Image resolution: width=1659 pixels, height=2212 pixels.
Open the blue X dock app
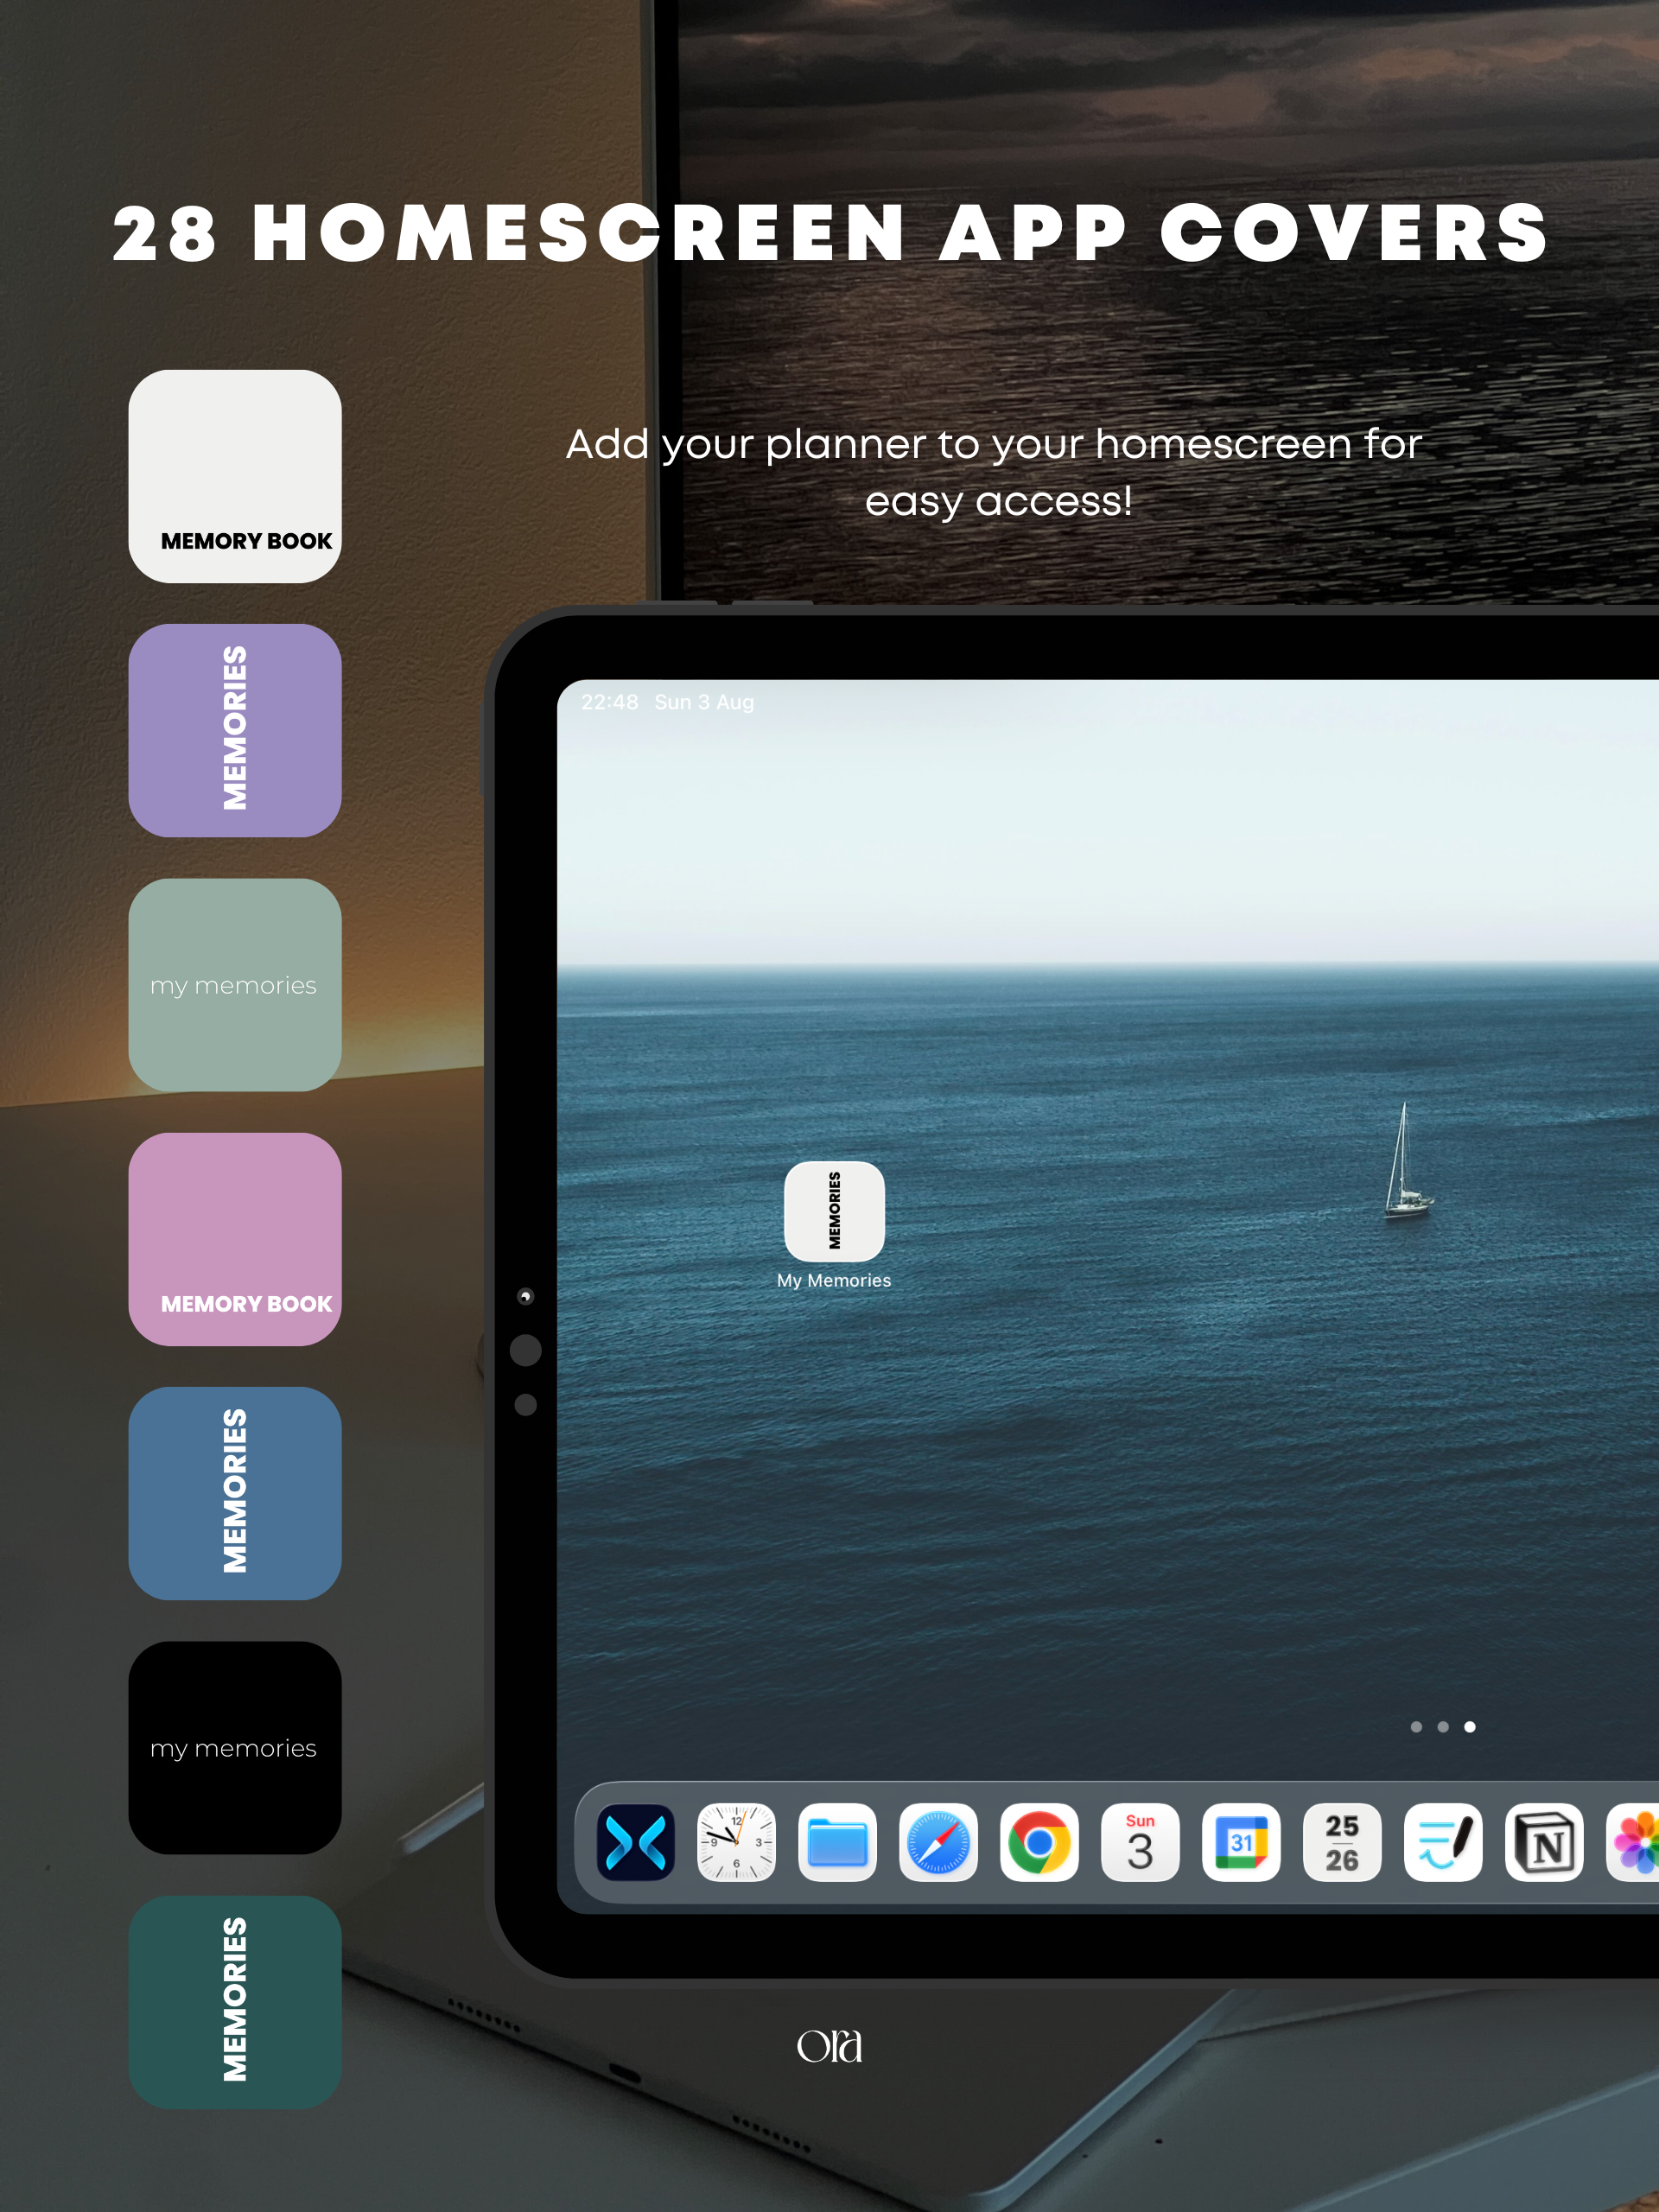pyautogui.click(x=635, y=1842)
